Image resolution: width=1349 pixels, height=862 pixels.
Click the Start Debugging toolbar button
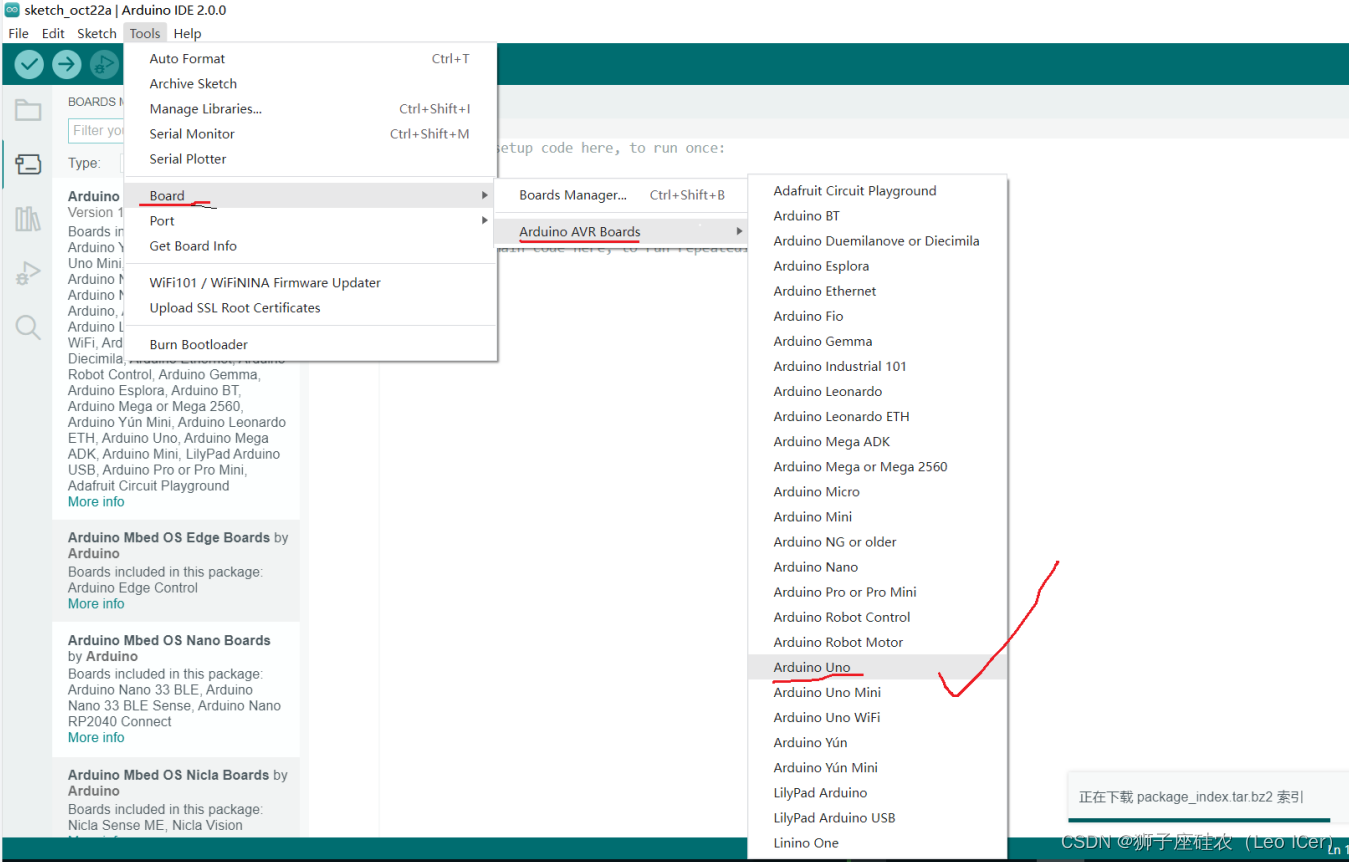104,65
